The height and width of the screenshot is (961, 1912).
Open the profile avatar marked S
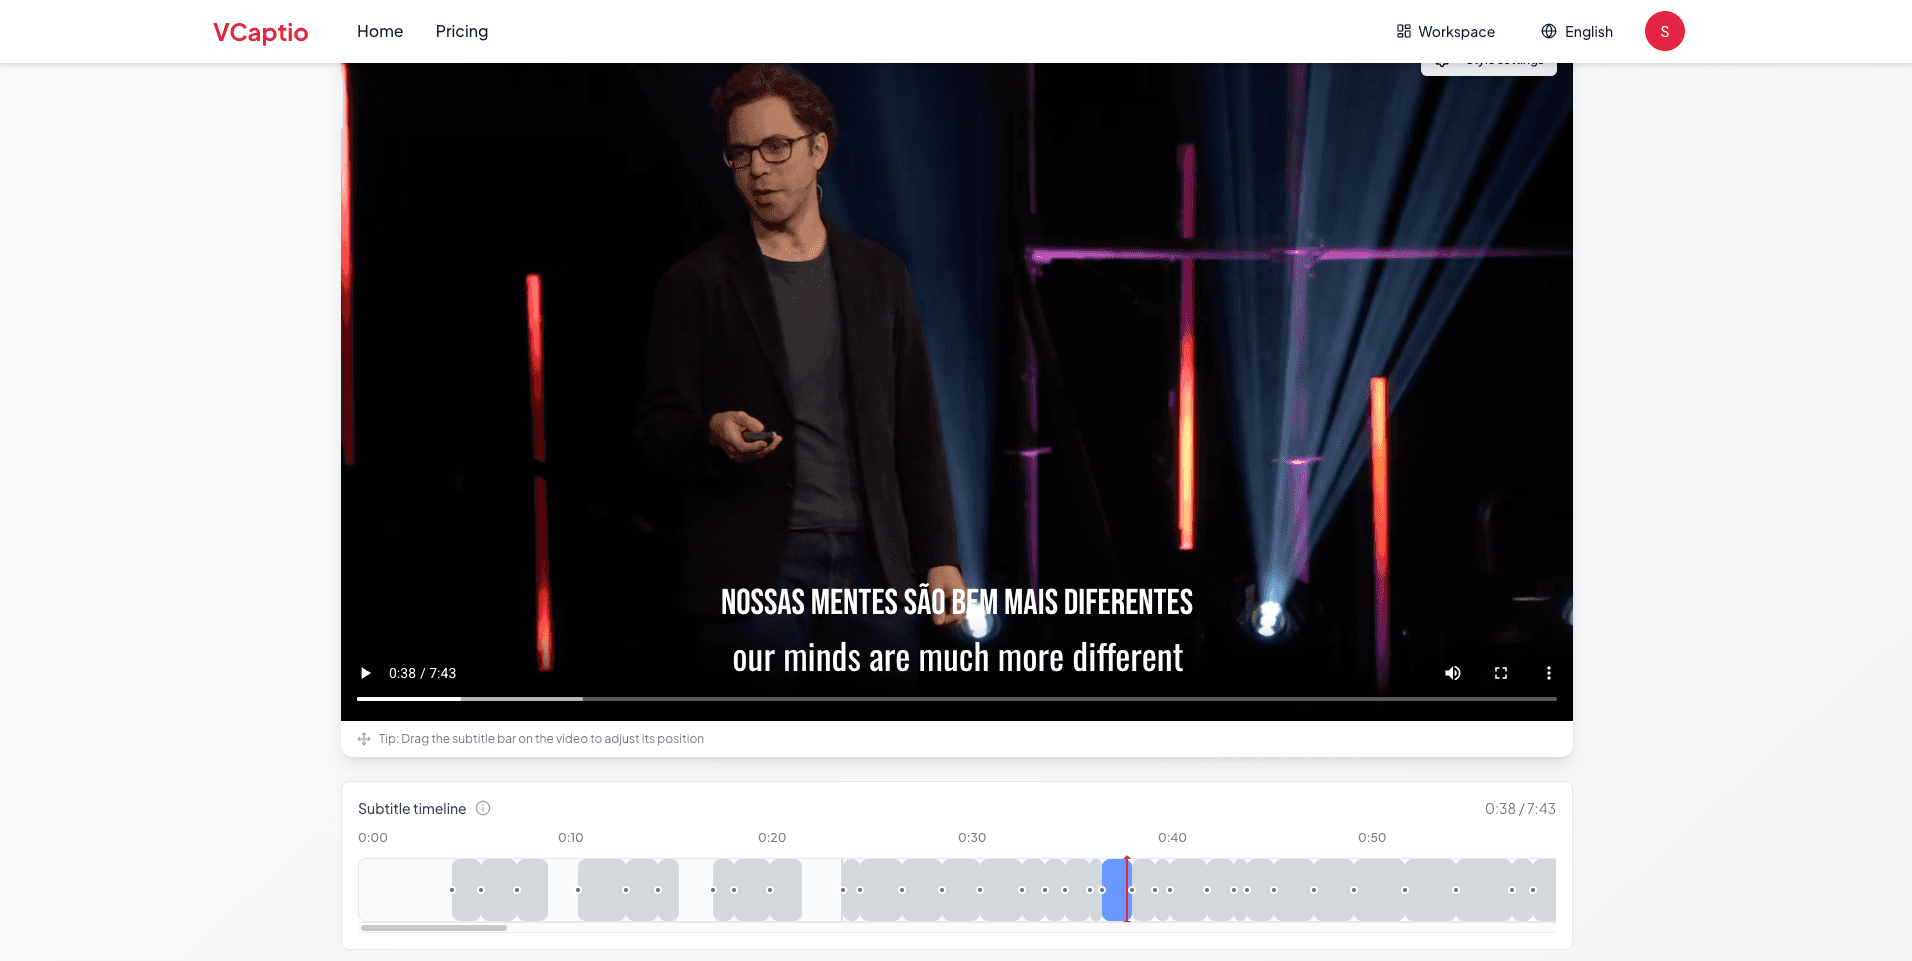click(x=1664, y=31)
